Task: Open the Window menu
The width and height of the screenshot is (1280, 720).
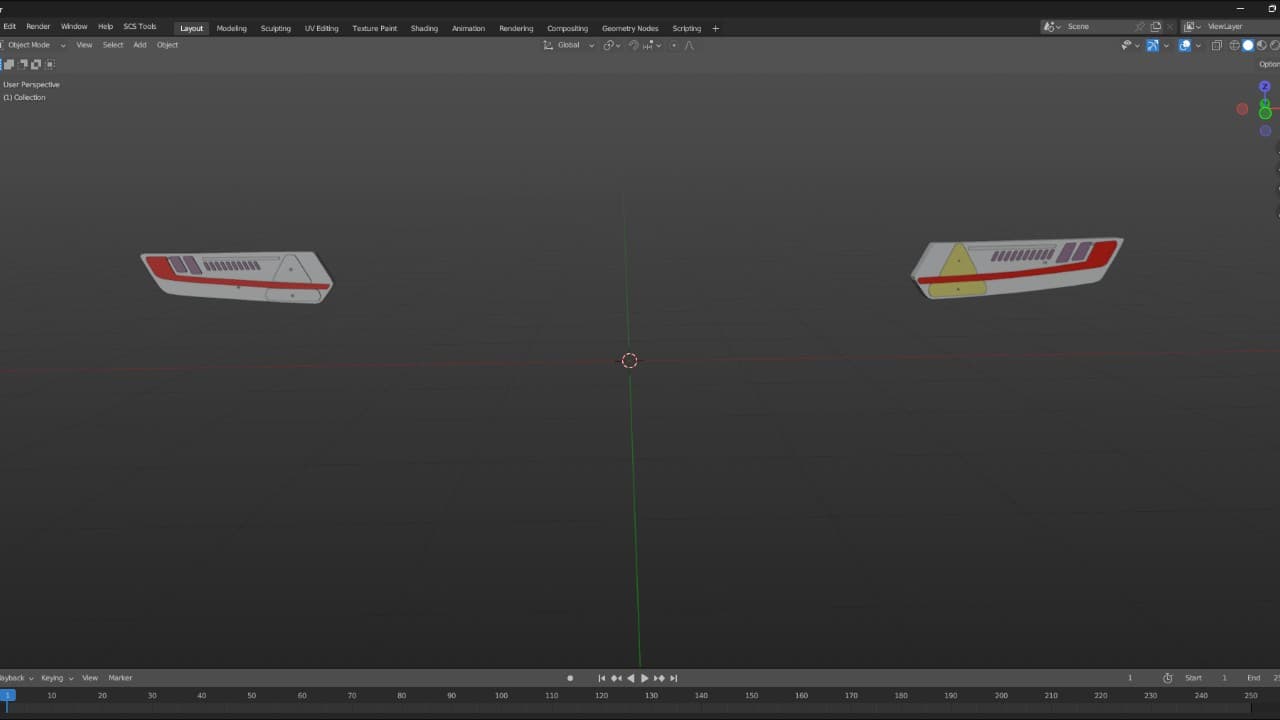Action: click(74, 27)
